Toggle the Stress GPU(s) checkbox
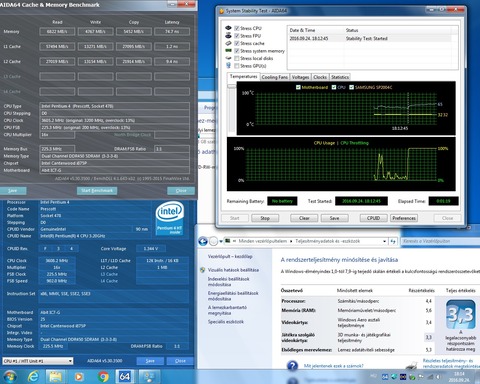480x384 pixels. 237,66
